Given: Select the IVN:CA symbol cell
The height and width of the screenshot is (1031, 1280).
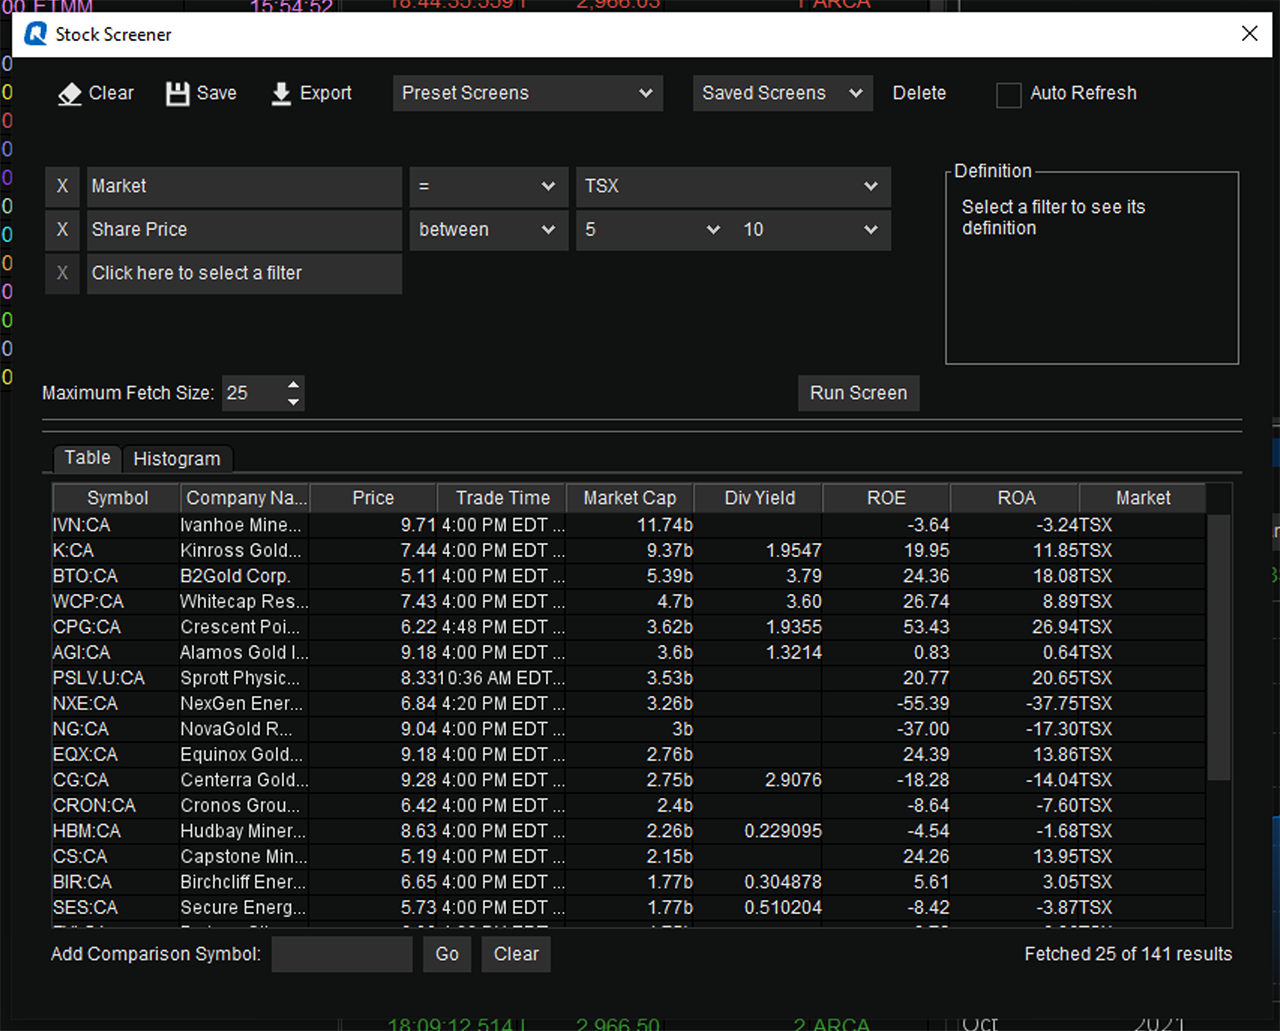Looking at the screenshot, I should pyautogui.click(x=116, y=525).
